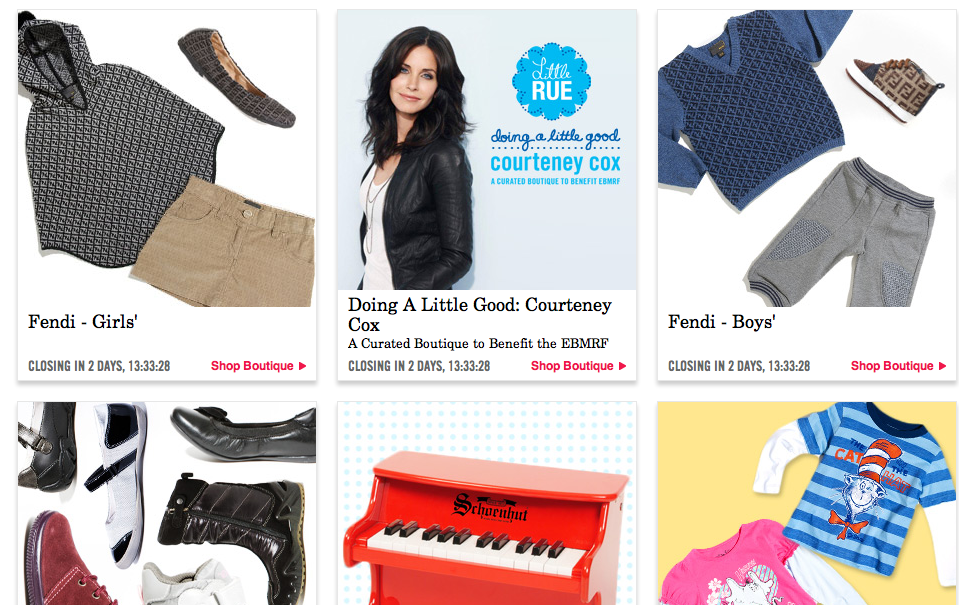Click the Fendi boys' logo sneaker
This screenshot has height=605, width=959.
tap(893, 89)
